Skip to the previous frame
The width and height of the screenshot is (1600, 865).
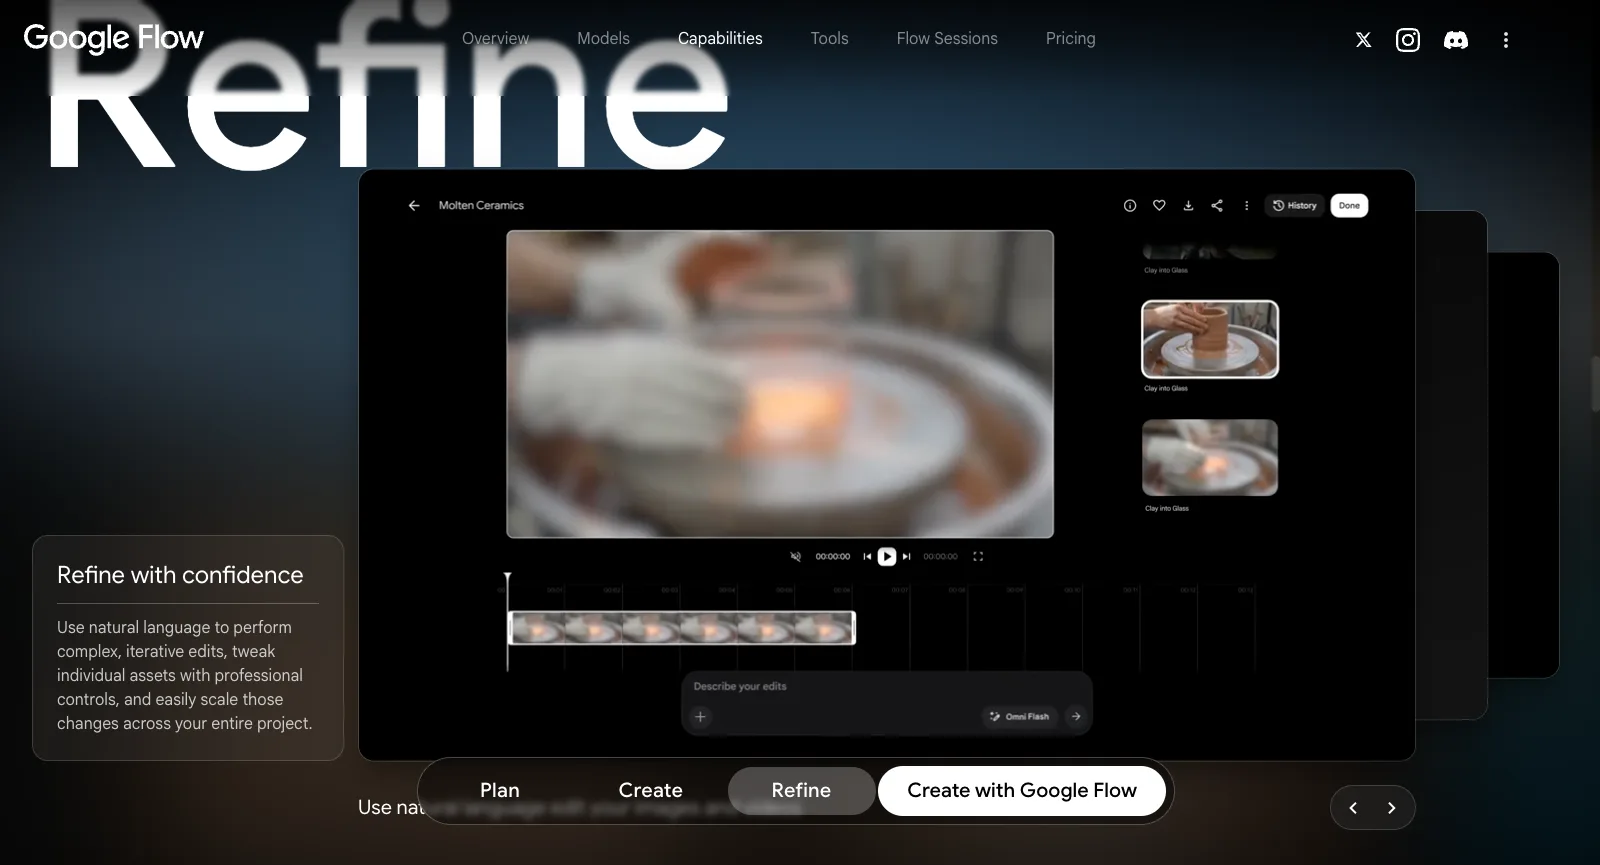point(867,557)
